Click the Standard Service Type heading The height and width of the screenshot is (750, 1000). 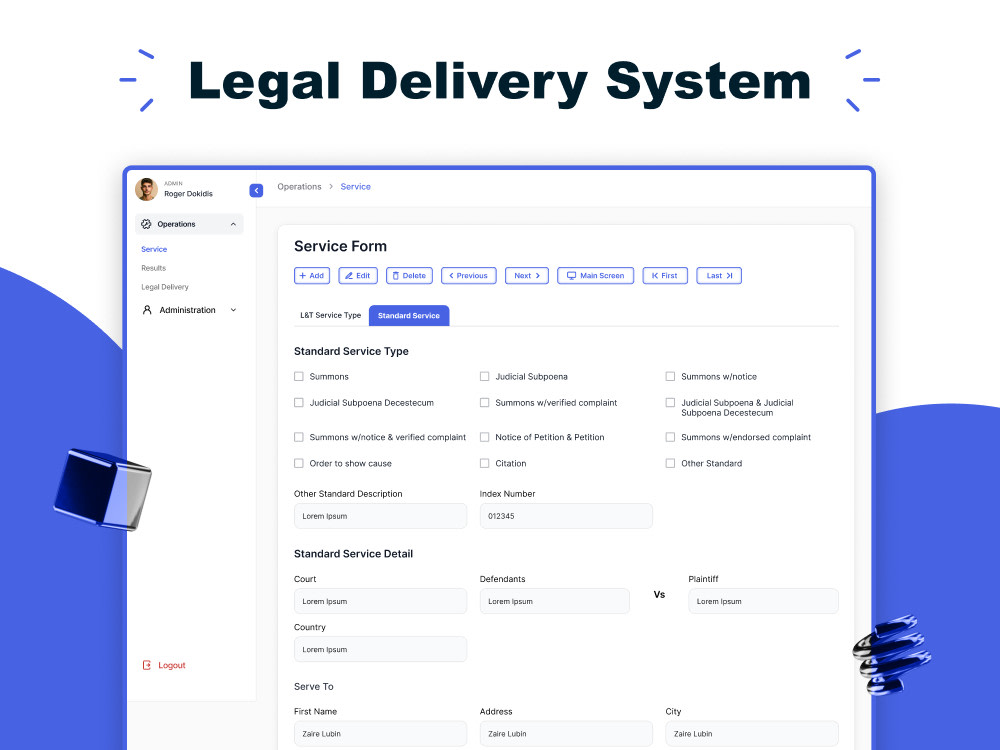pyautogui.click(x=351, y=351)
